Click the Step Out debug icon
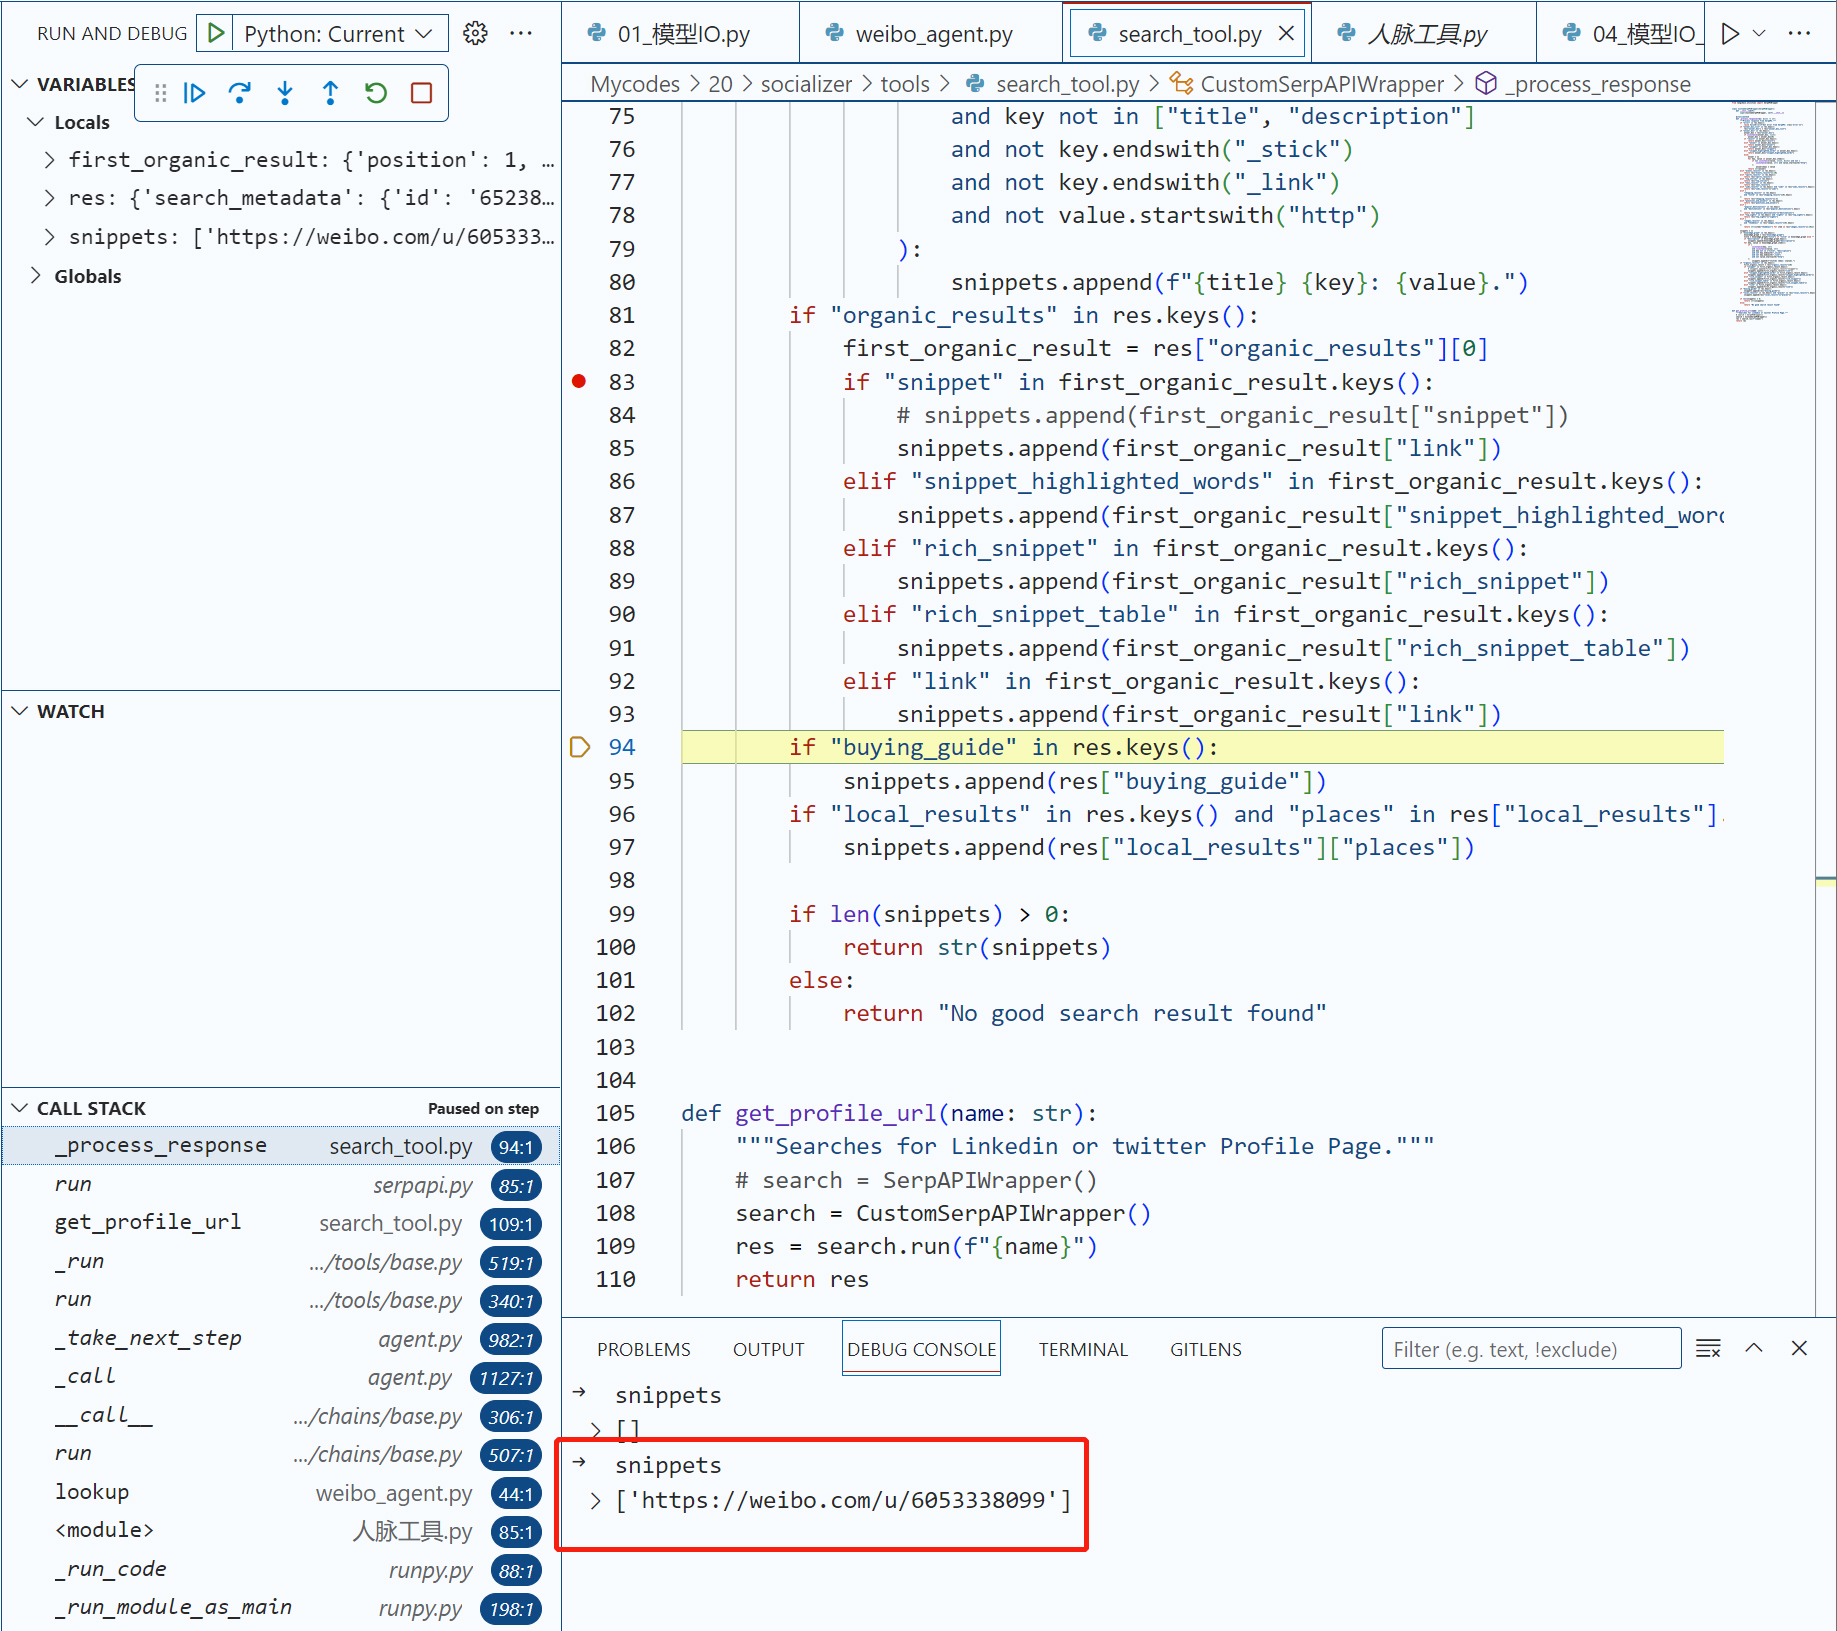 click(x=330, y=93)
